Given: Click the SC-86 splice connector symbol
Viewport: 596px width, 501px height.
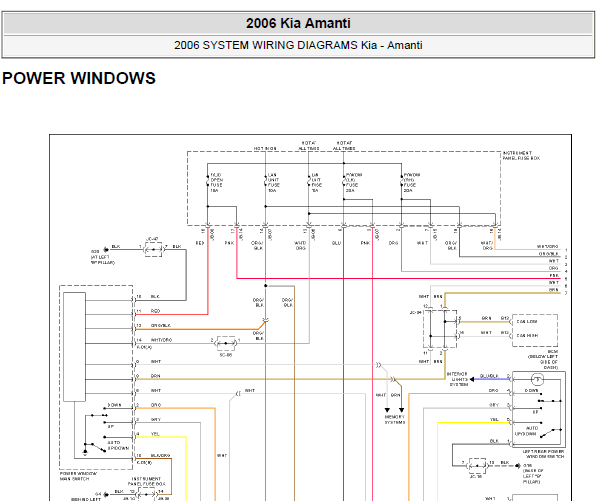Looking at the screenshot, I should pos(226,343).
